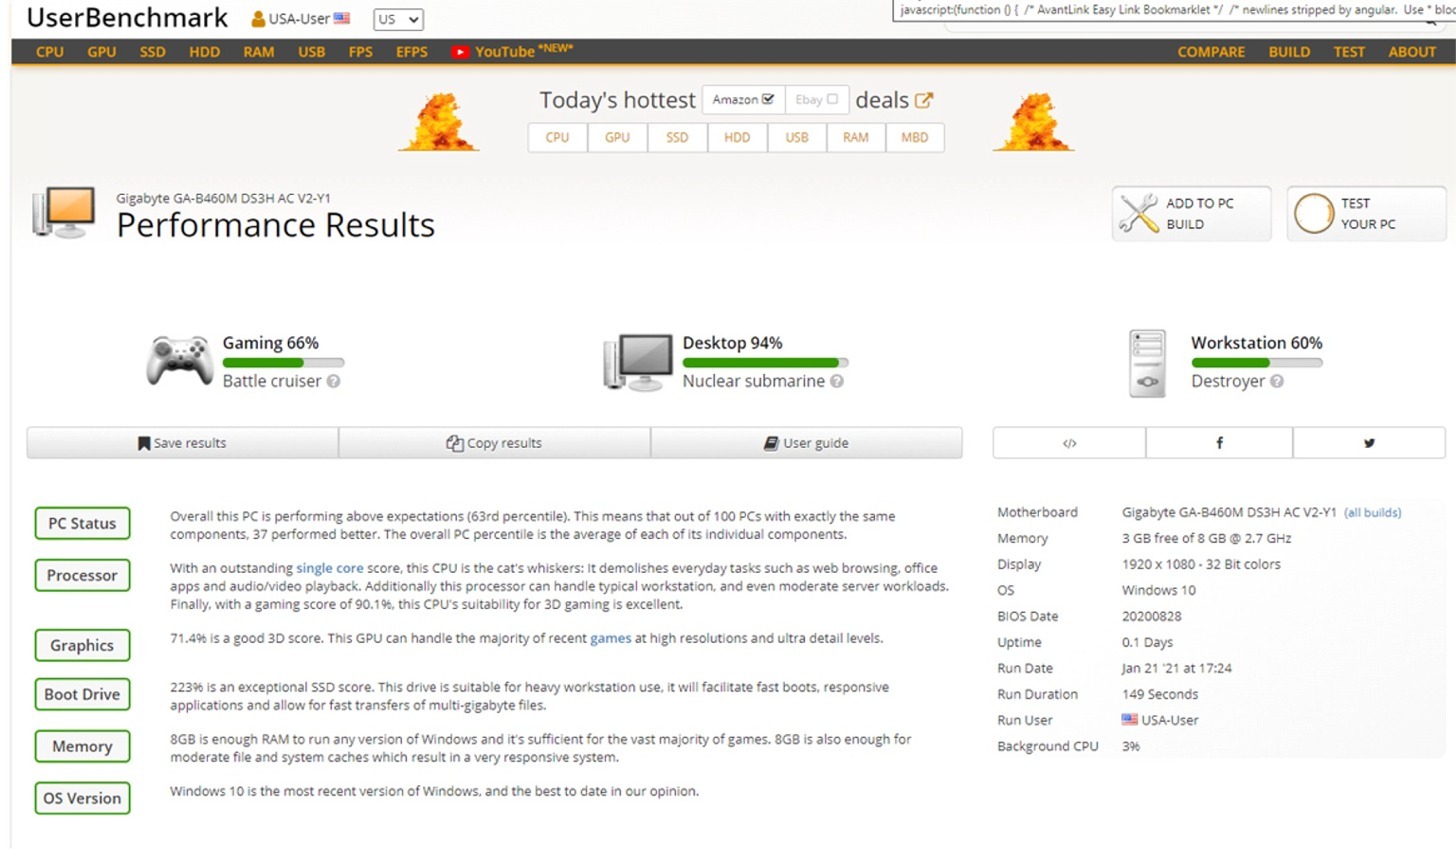Screen dimensions: 1456x849
Task: Click the Workstation 60% progress bar
Action: coord(1257,363)
